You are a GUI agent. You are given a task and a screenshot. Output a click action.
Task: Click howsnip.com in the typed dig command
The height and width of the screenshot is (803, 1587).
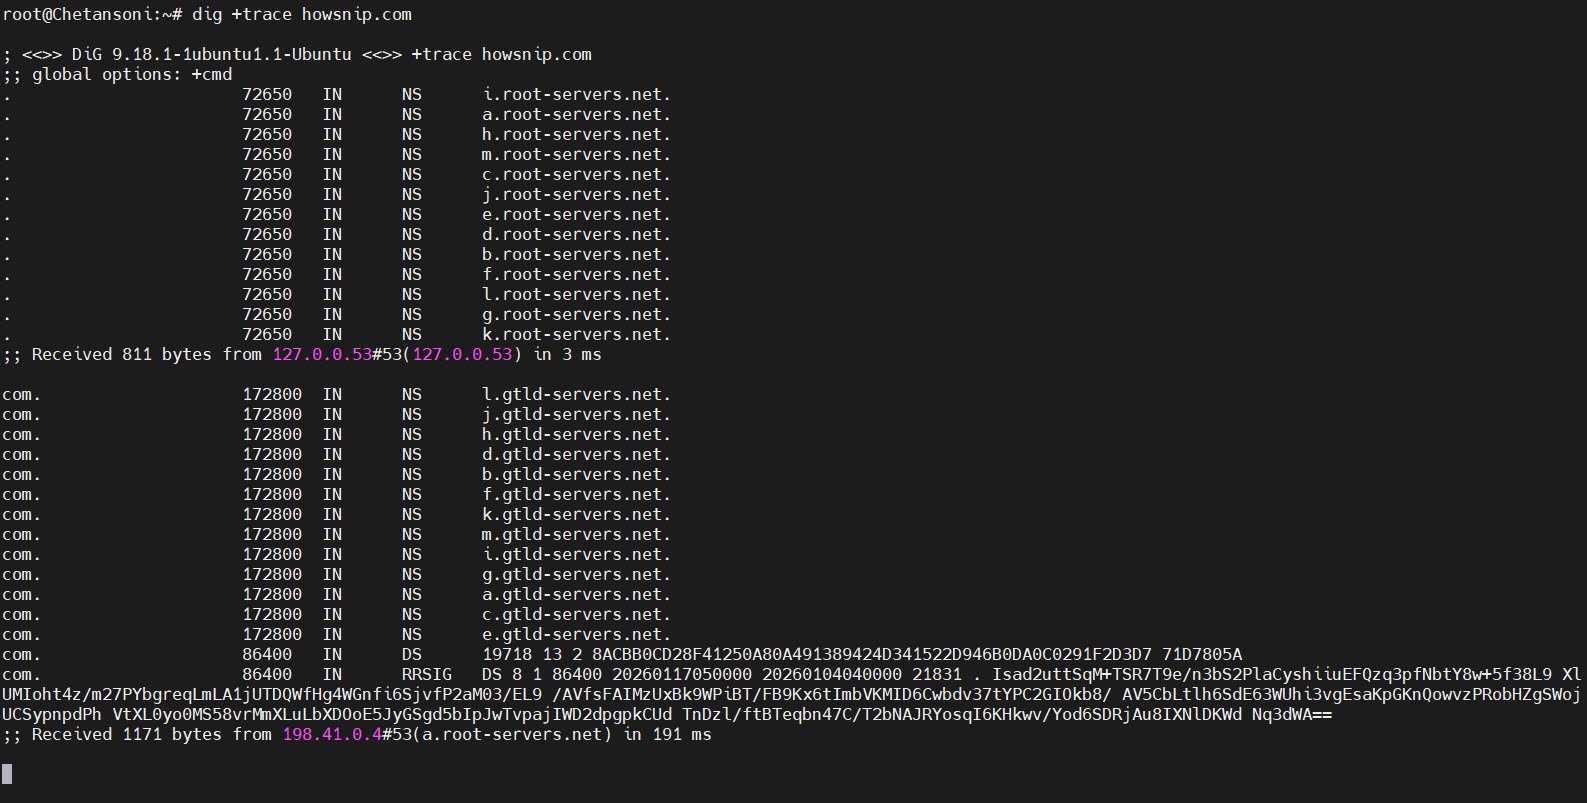pyautogui.click(x=356, y=15)
